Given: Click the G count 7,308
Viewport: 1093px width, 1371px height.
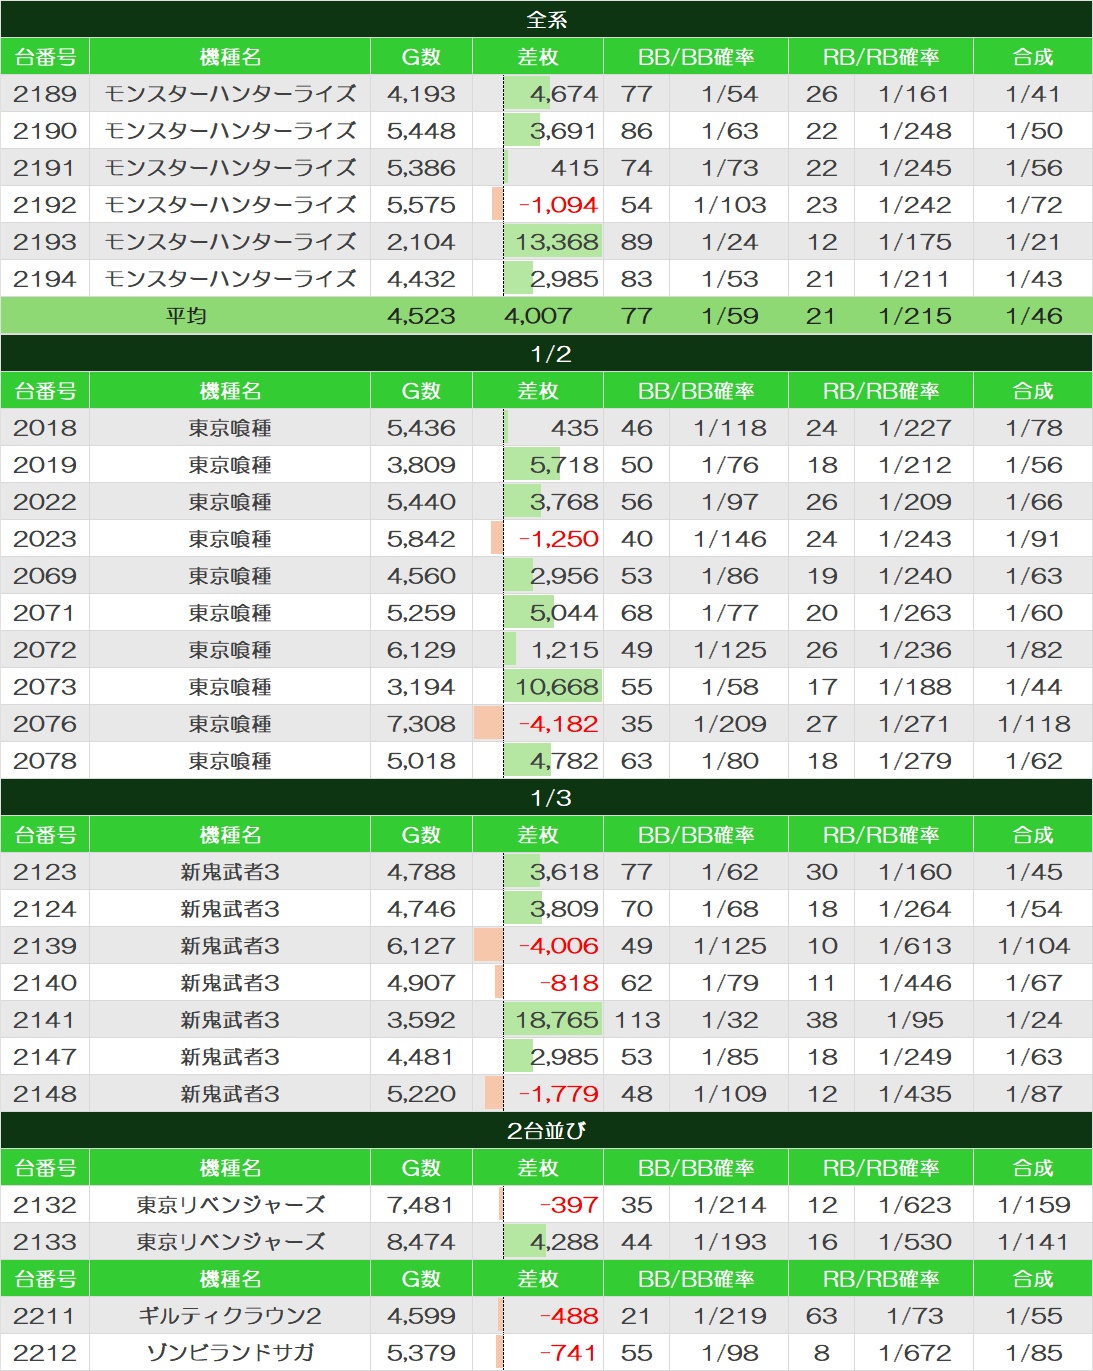Looking at the screenshot, I should tap(421, 724).
